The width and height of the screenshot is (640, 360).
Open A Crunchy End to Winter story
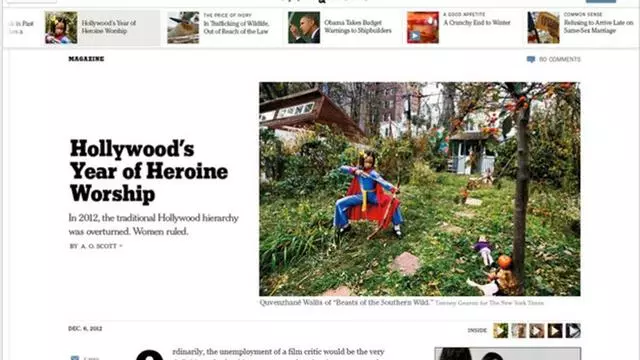[x=477, y=23]
